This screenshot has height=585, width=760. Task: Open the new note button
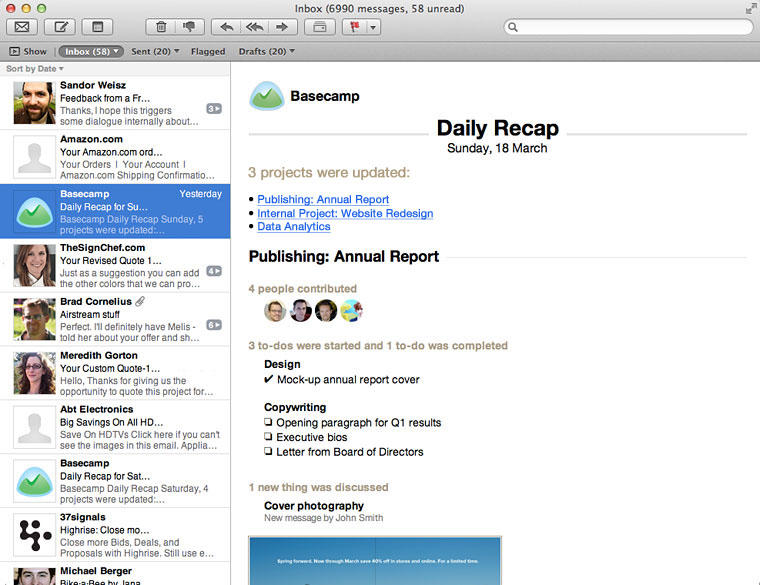(x=97, y=27)
